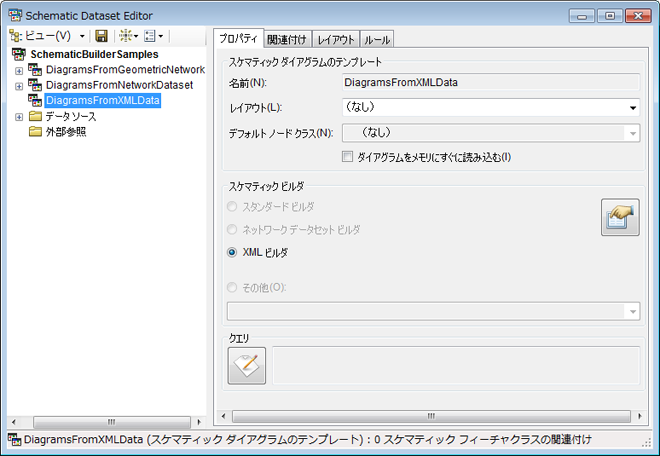Select DiagramsFromXMLData tree item text
The height and width of the screenshot is (456, 660).
coord(103,101)
